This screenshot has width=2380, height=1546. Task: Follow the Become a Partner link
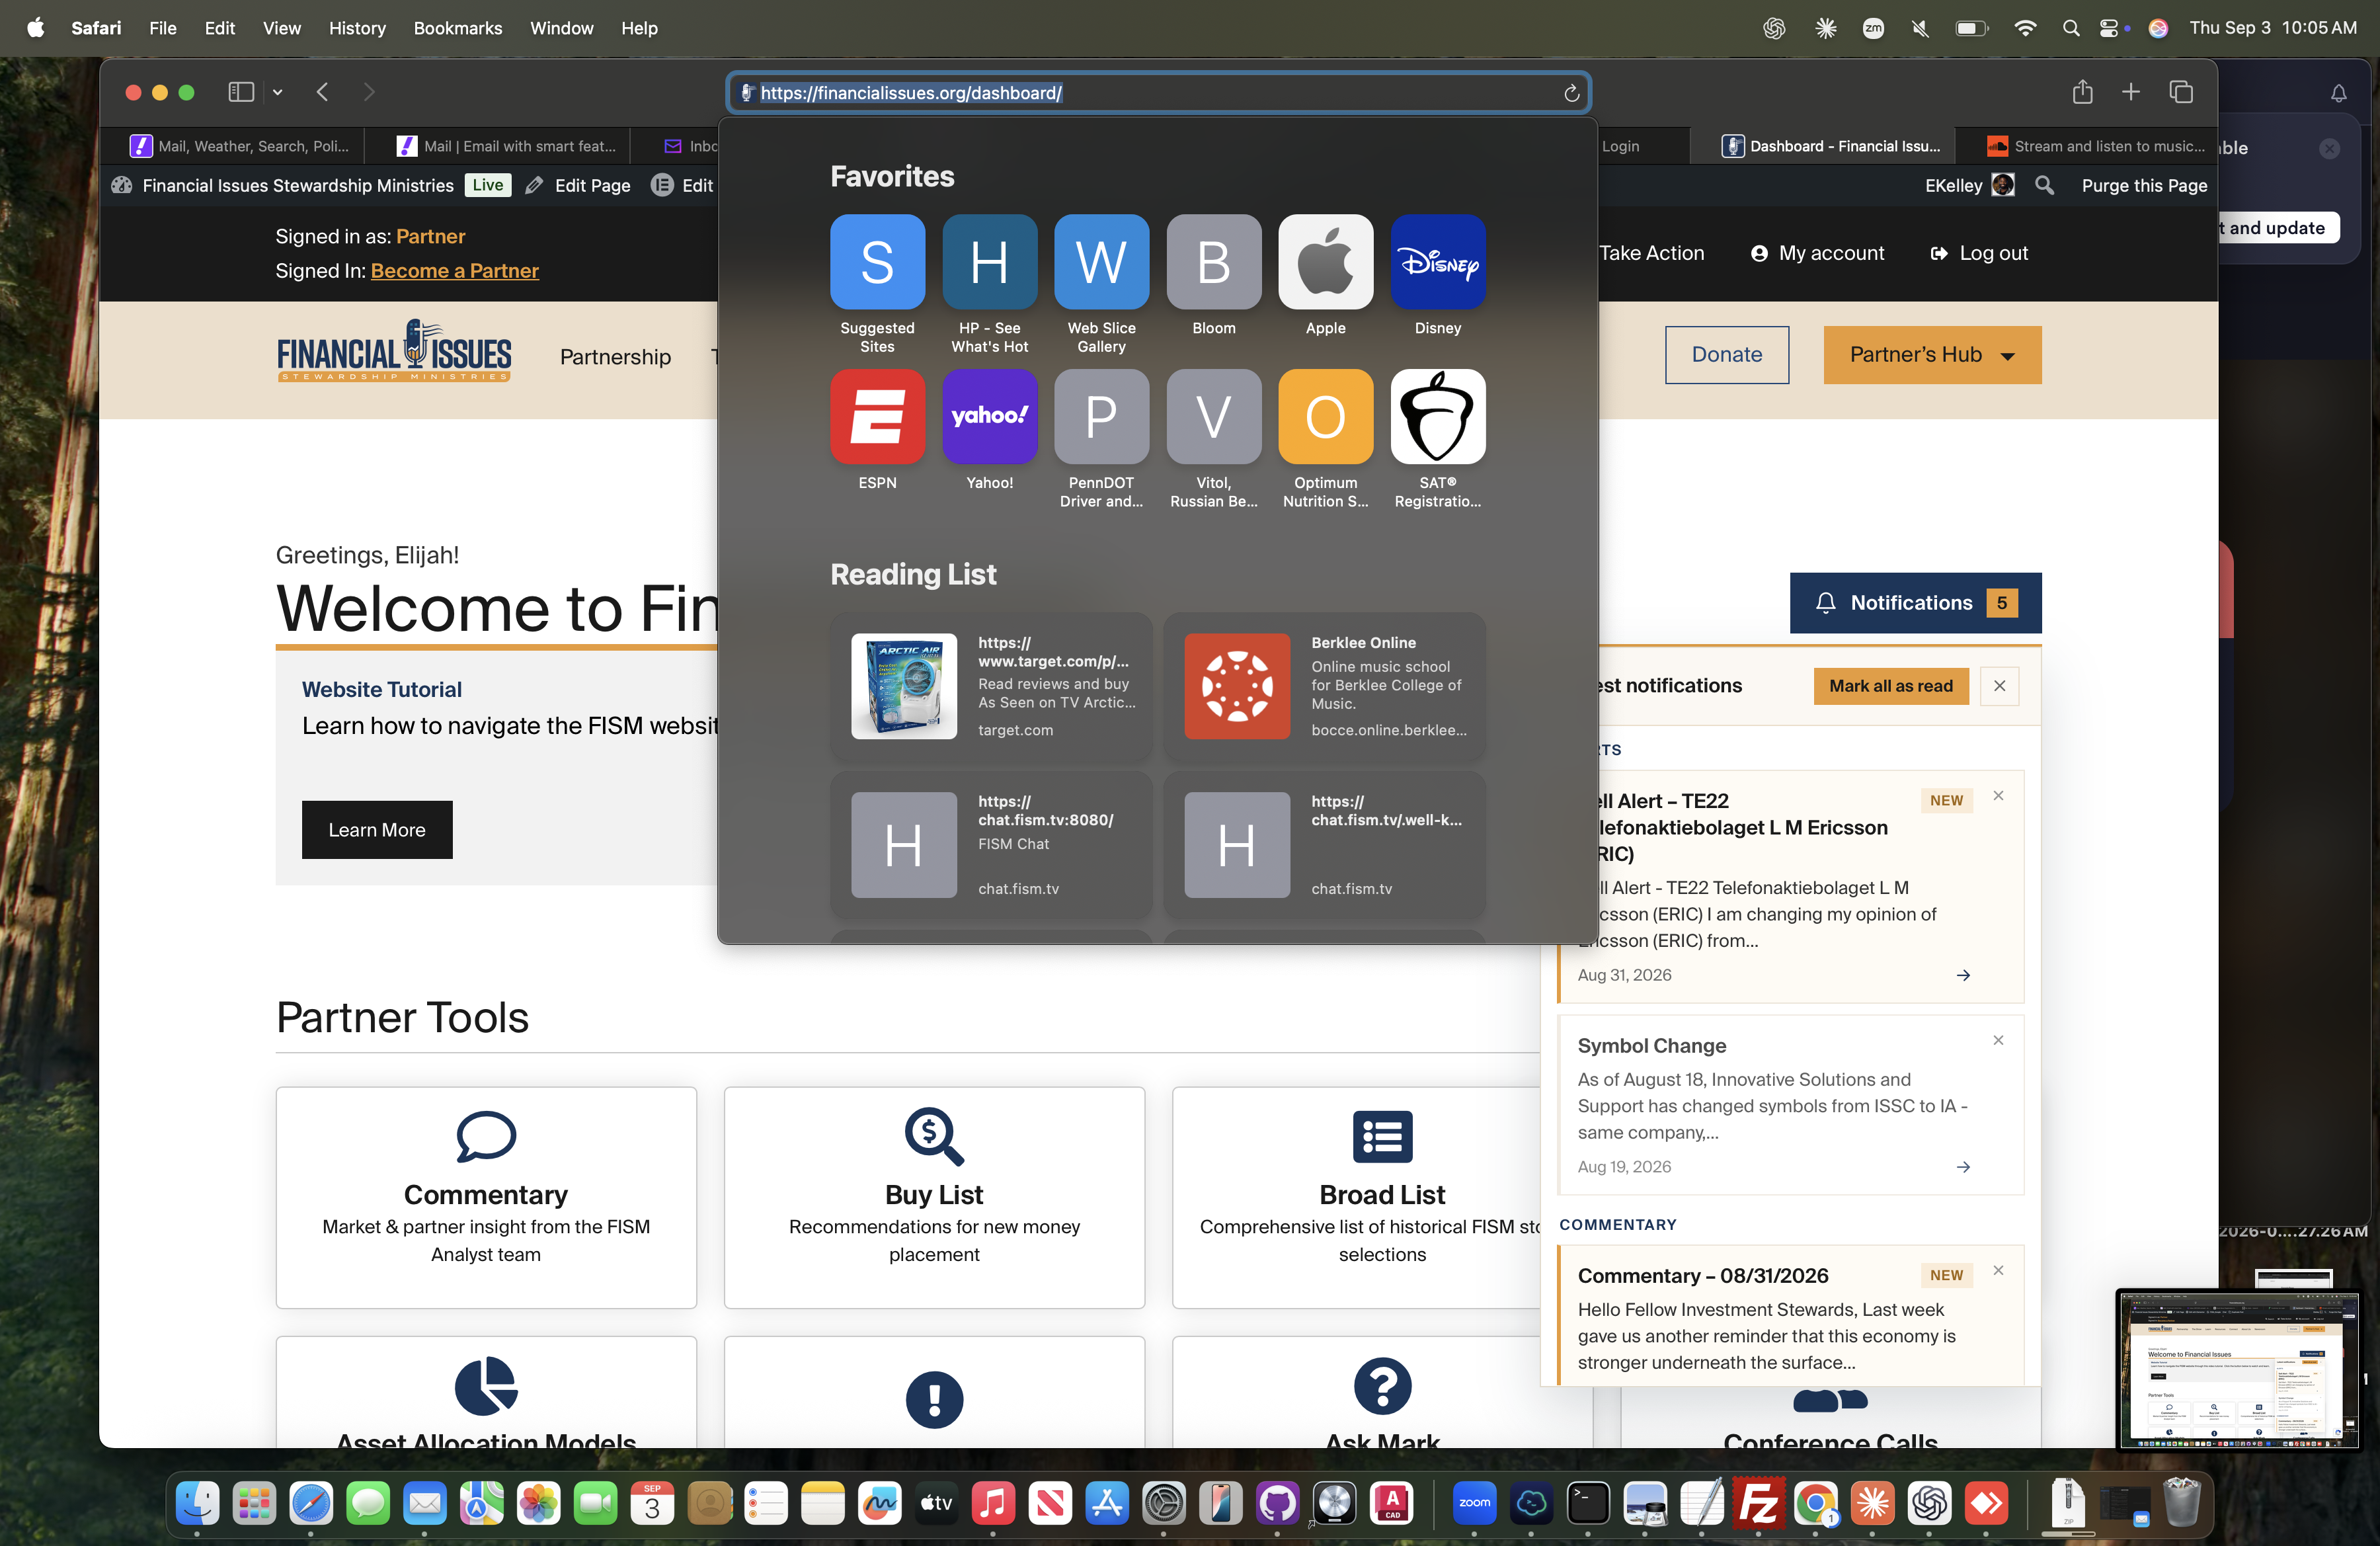454,270
